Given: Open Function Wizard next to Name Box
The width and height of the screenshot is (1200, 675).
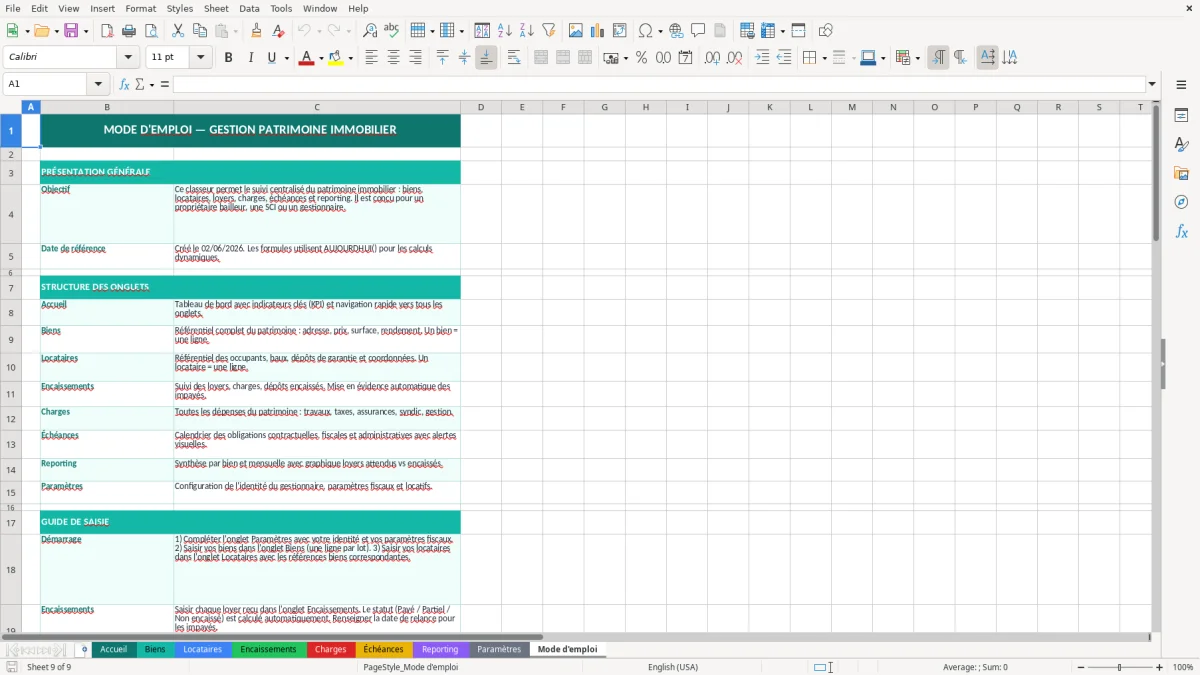Looking at the screenshot, I should pyautogui.click(x=124, y=84).
